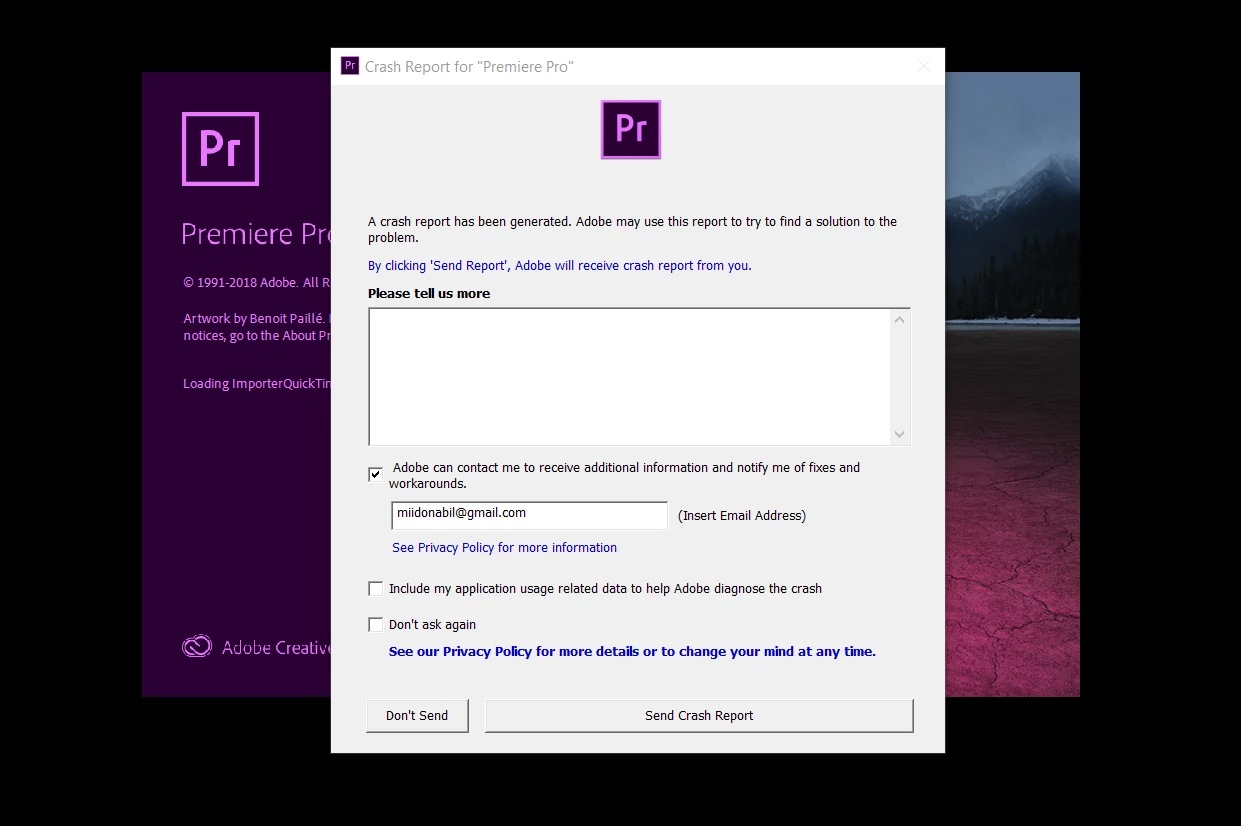Click the Don't Send button
Viewport: 1241px width, 826px height.
click(x=417, y=716)
